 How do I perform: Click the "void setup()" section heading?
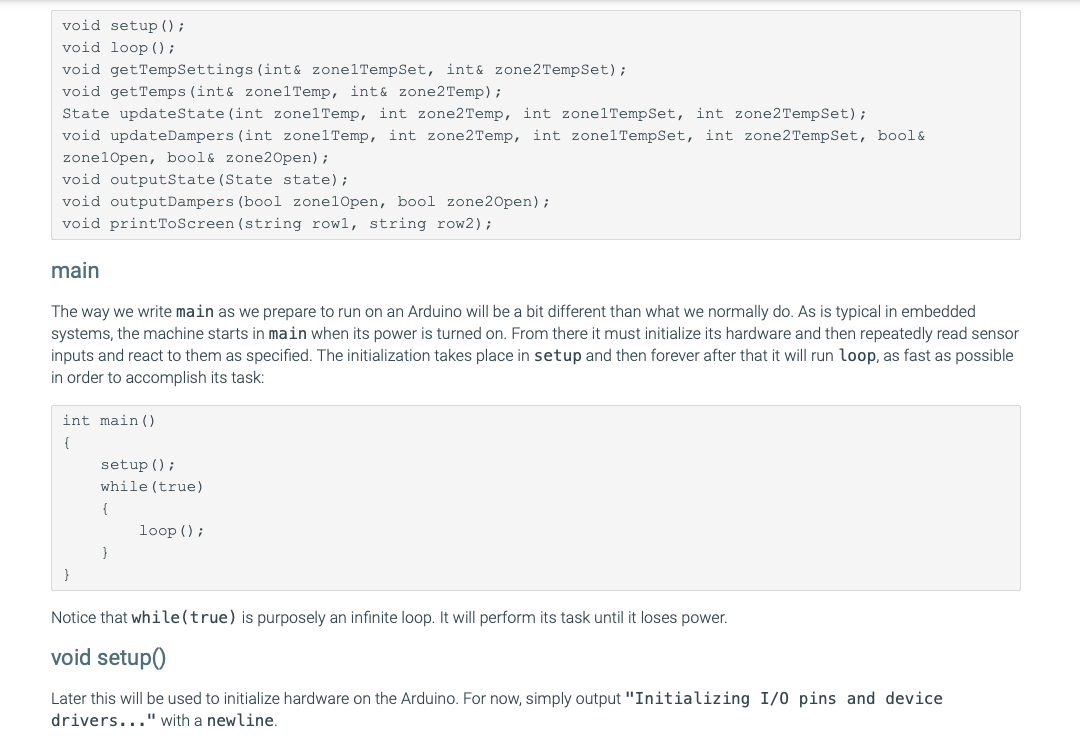pyautogui.click(x=108, y=657)
